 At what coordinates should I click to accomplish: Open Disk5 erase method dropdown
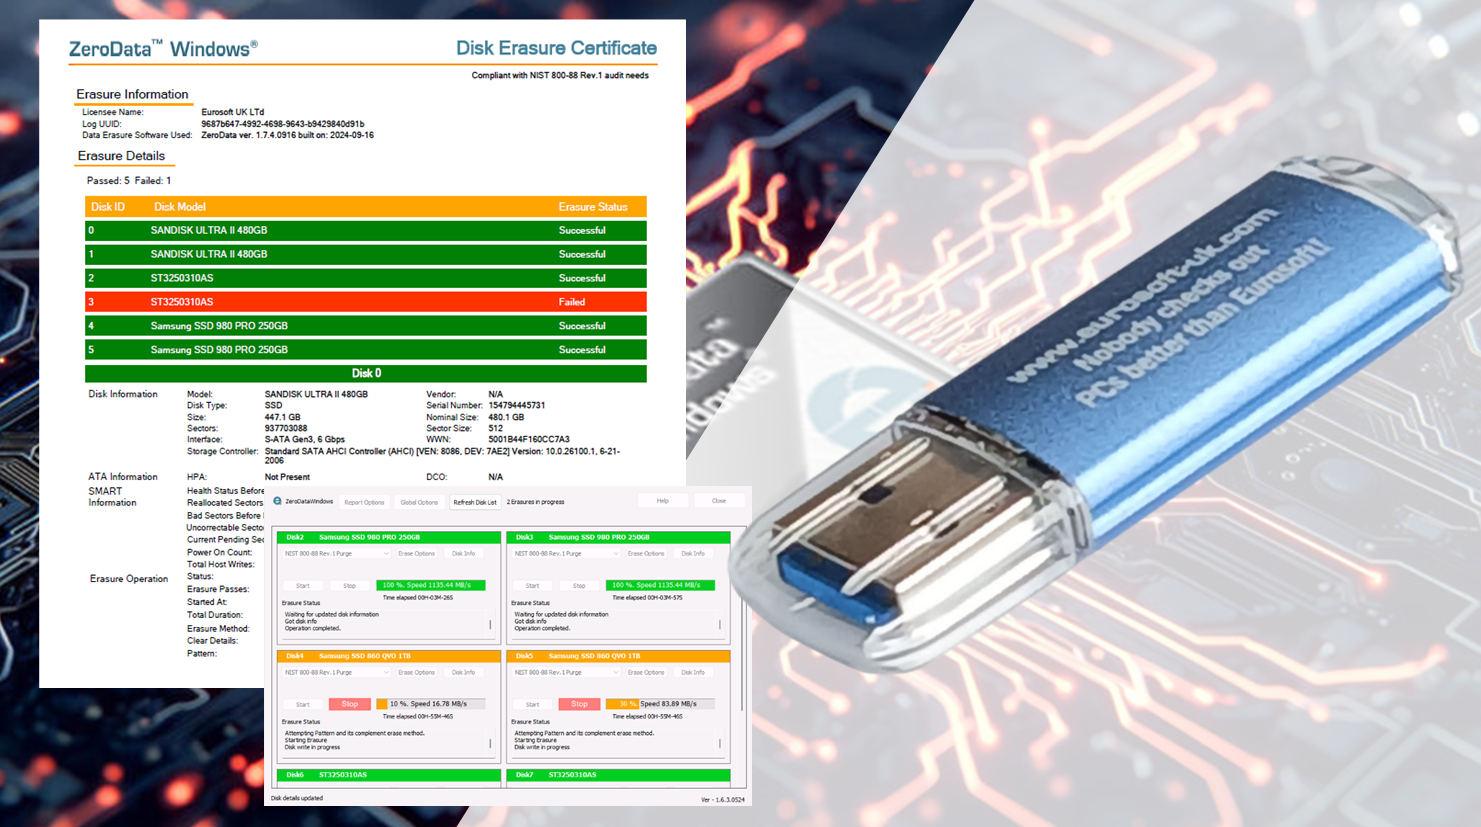coord(566,672)
